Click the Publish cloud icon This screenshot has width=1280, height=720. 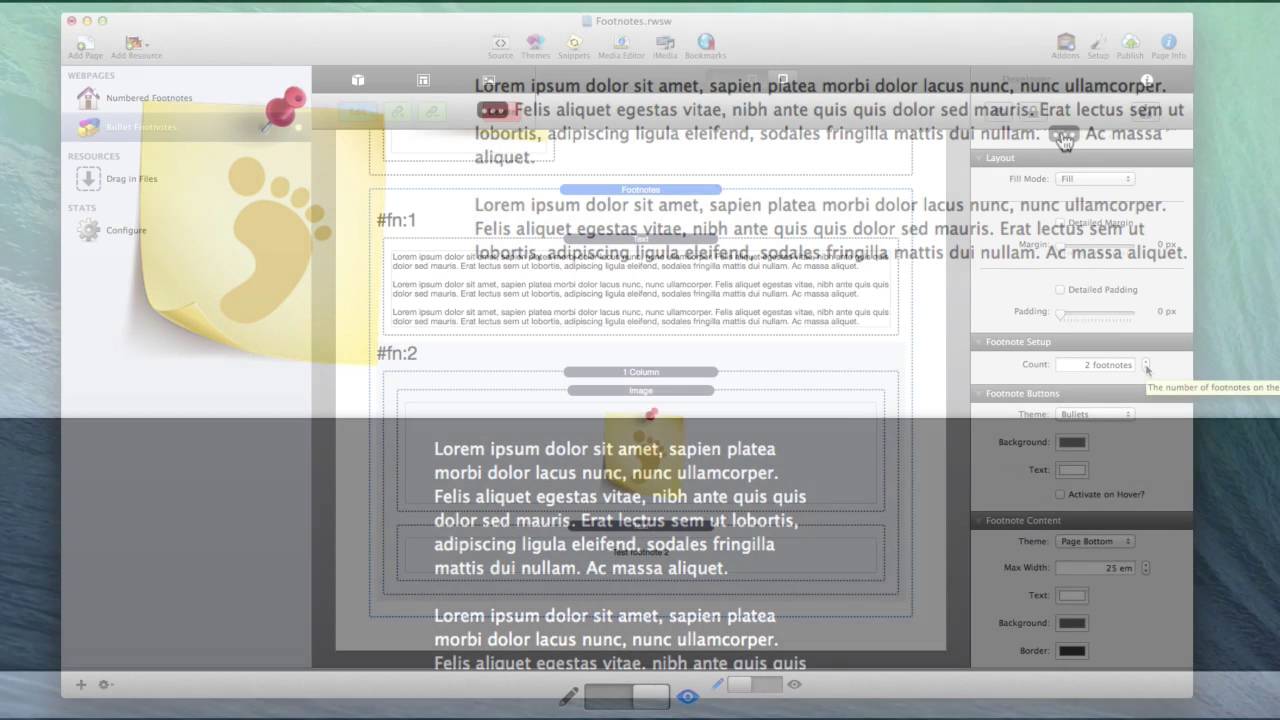[x=1130, y=43]
